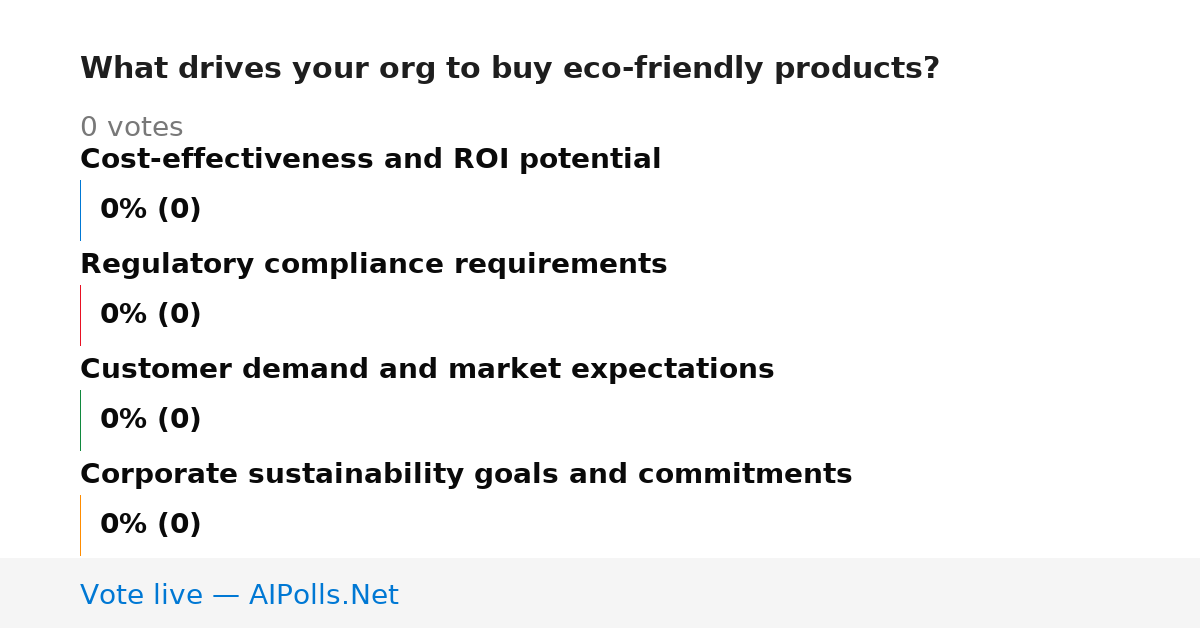Click the poll question heading

pyautogui.click(x=510, y=68)
